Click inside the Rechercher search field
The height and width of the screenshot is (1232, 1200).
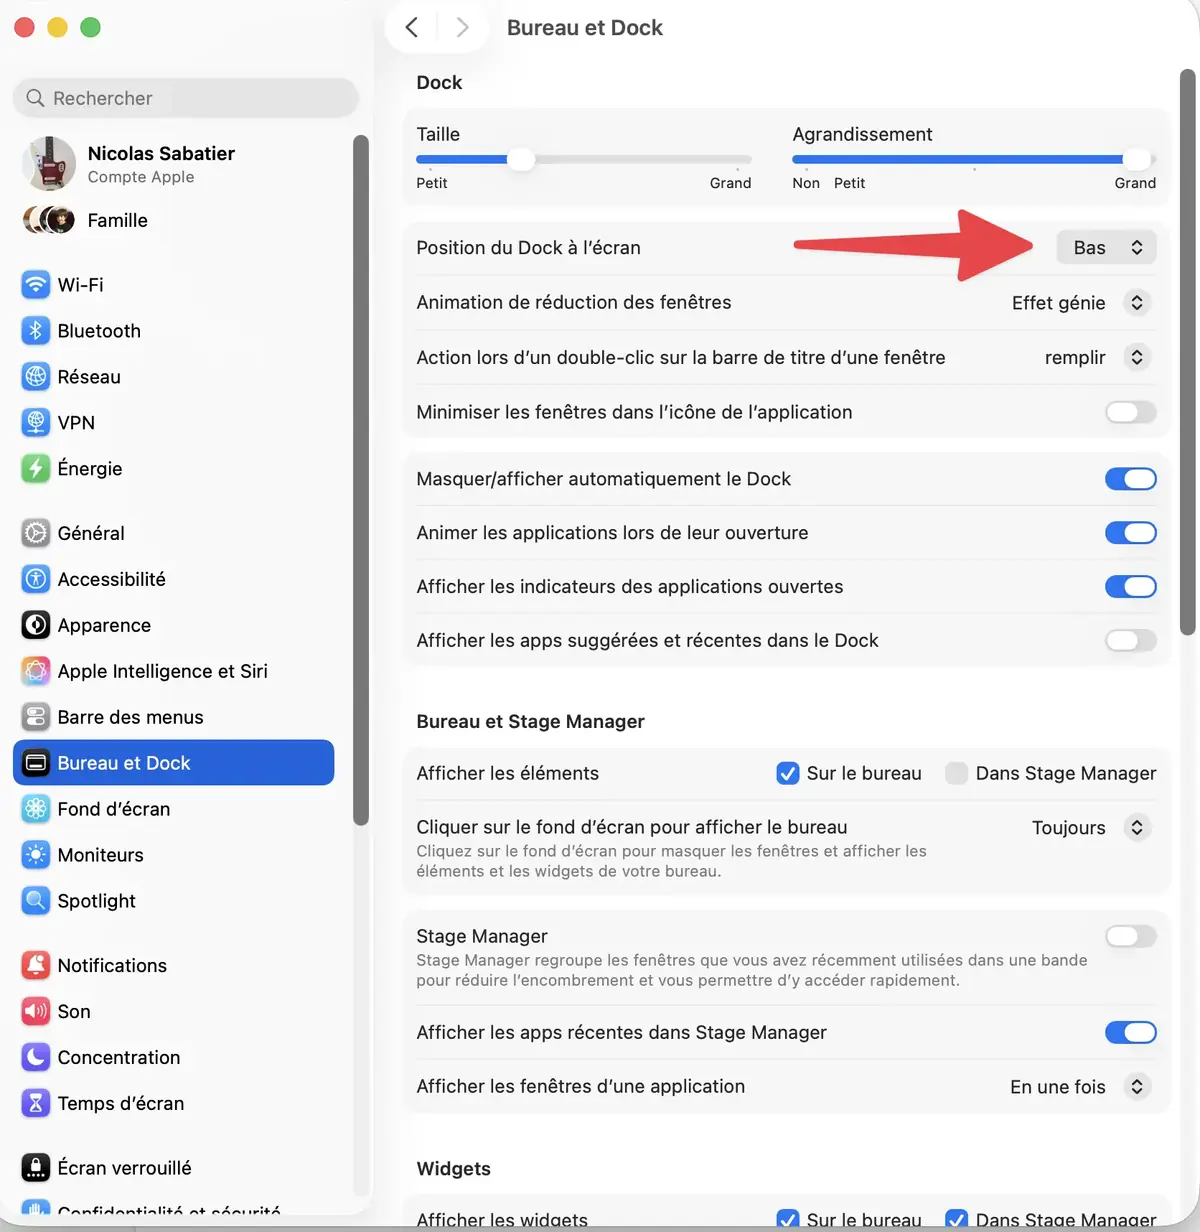184,98
